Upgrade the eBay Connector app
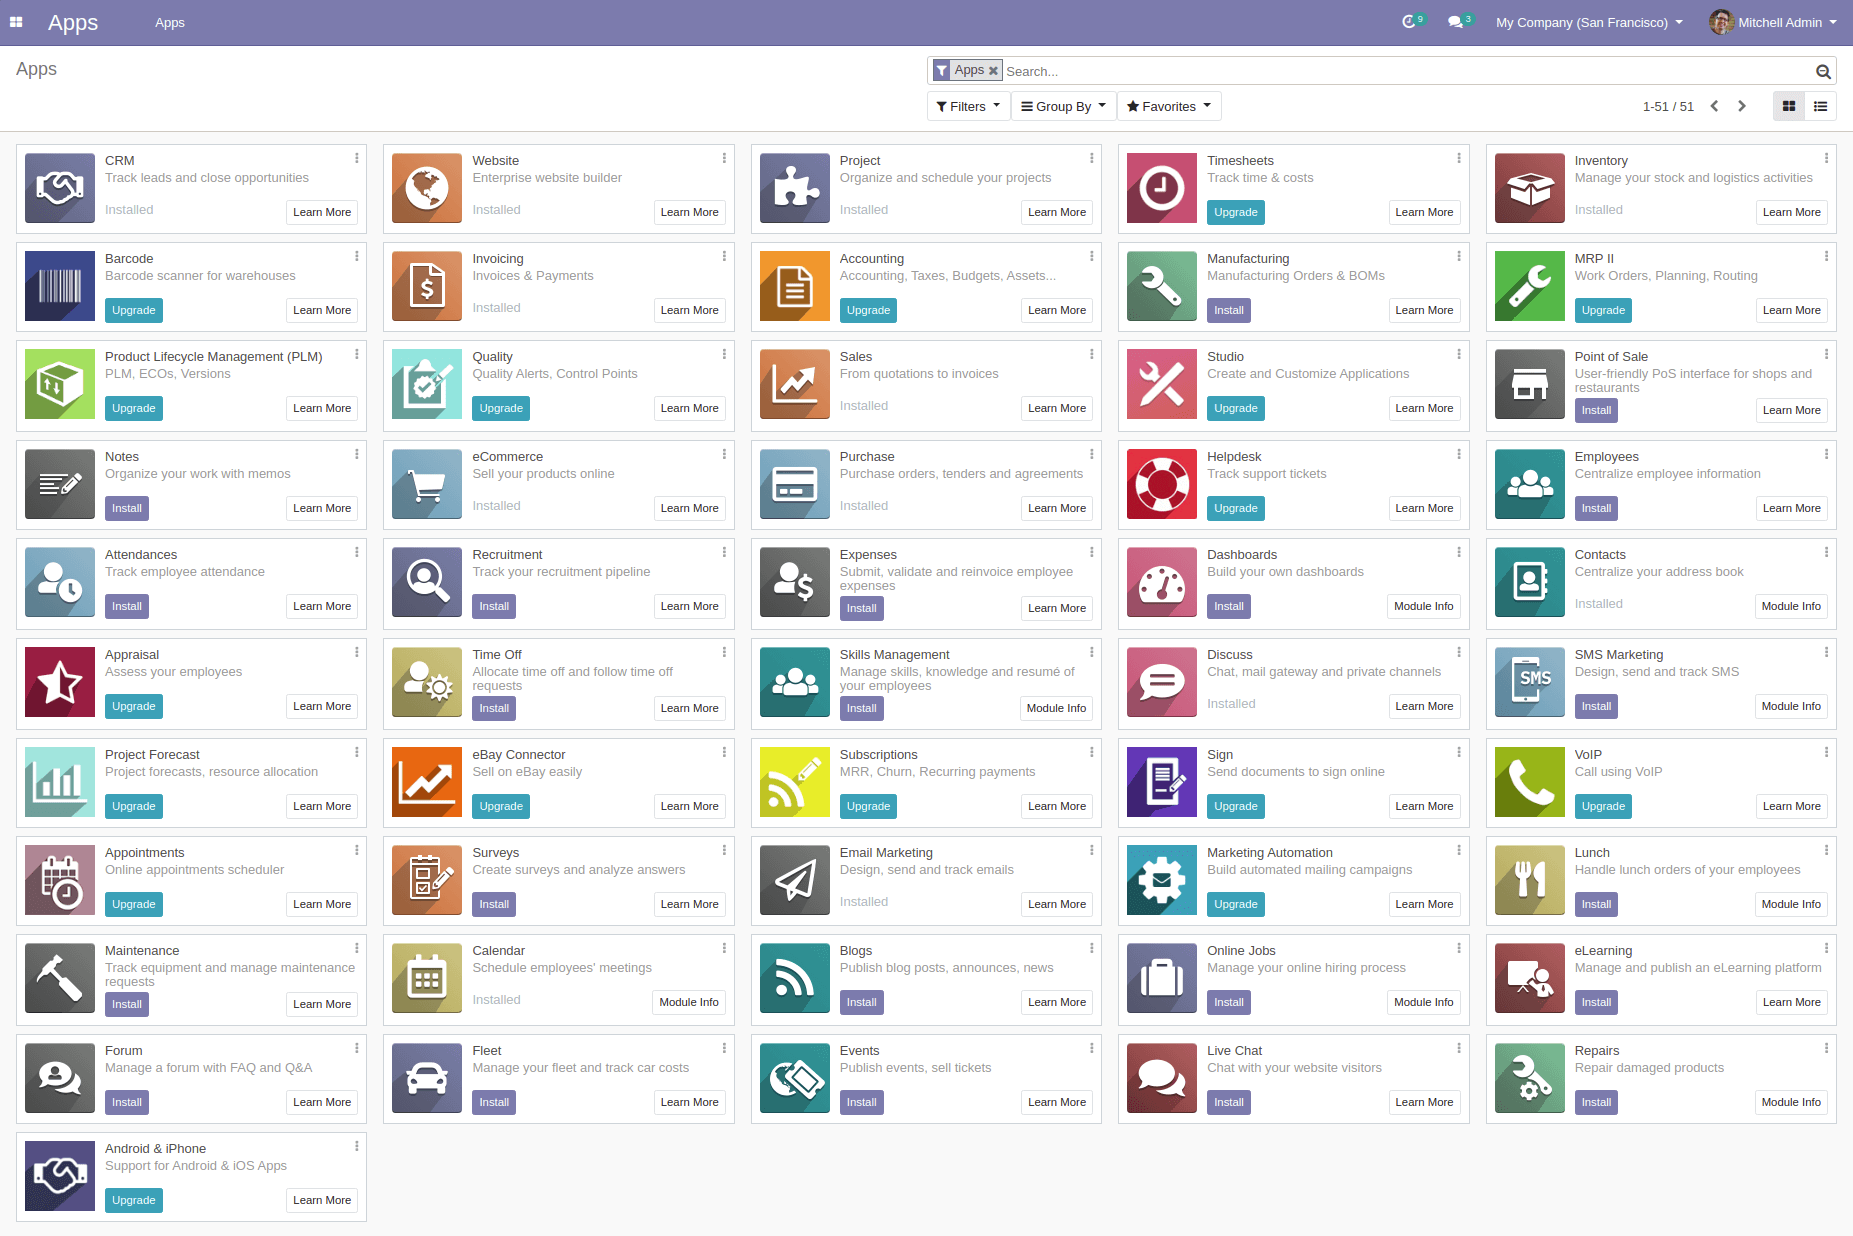1853x1236 pixels. click(501, 806)
